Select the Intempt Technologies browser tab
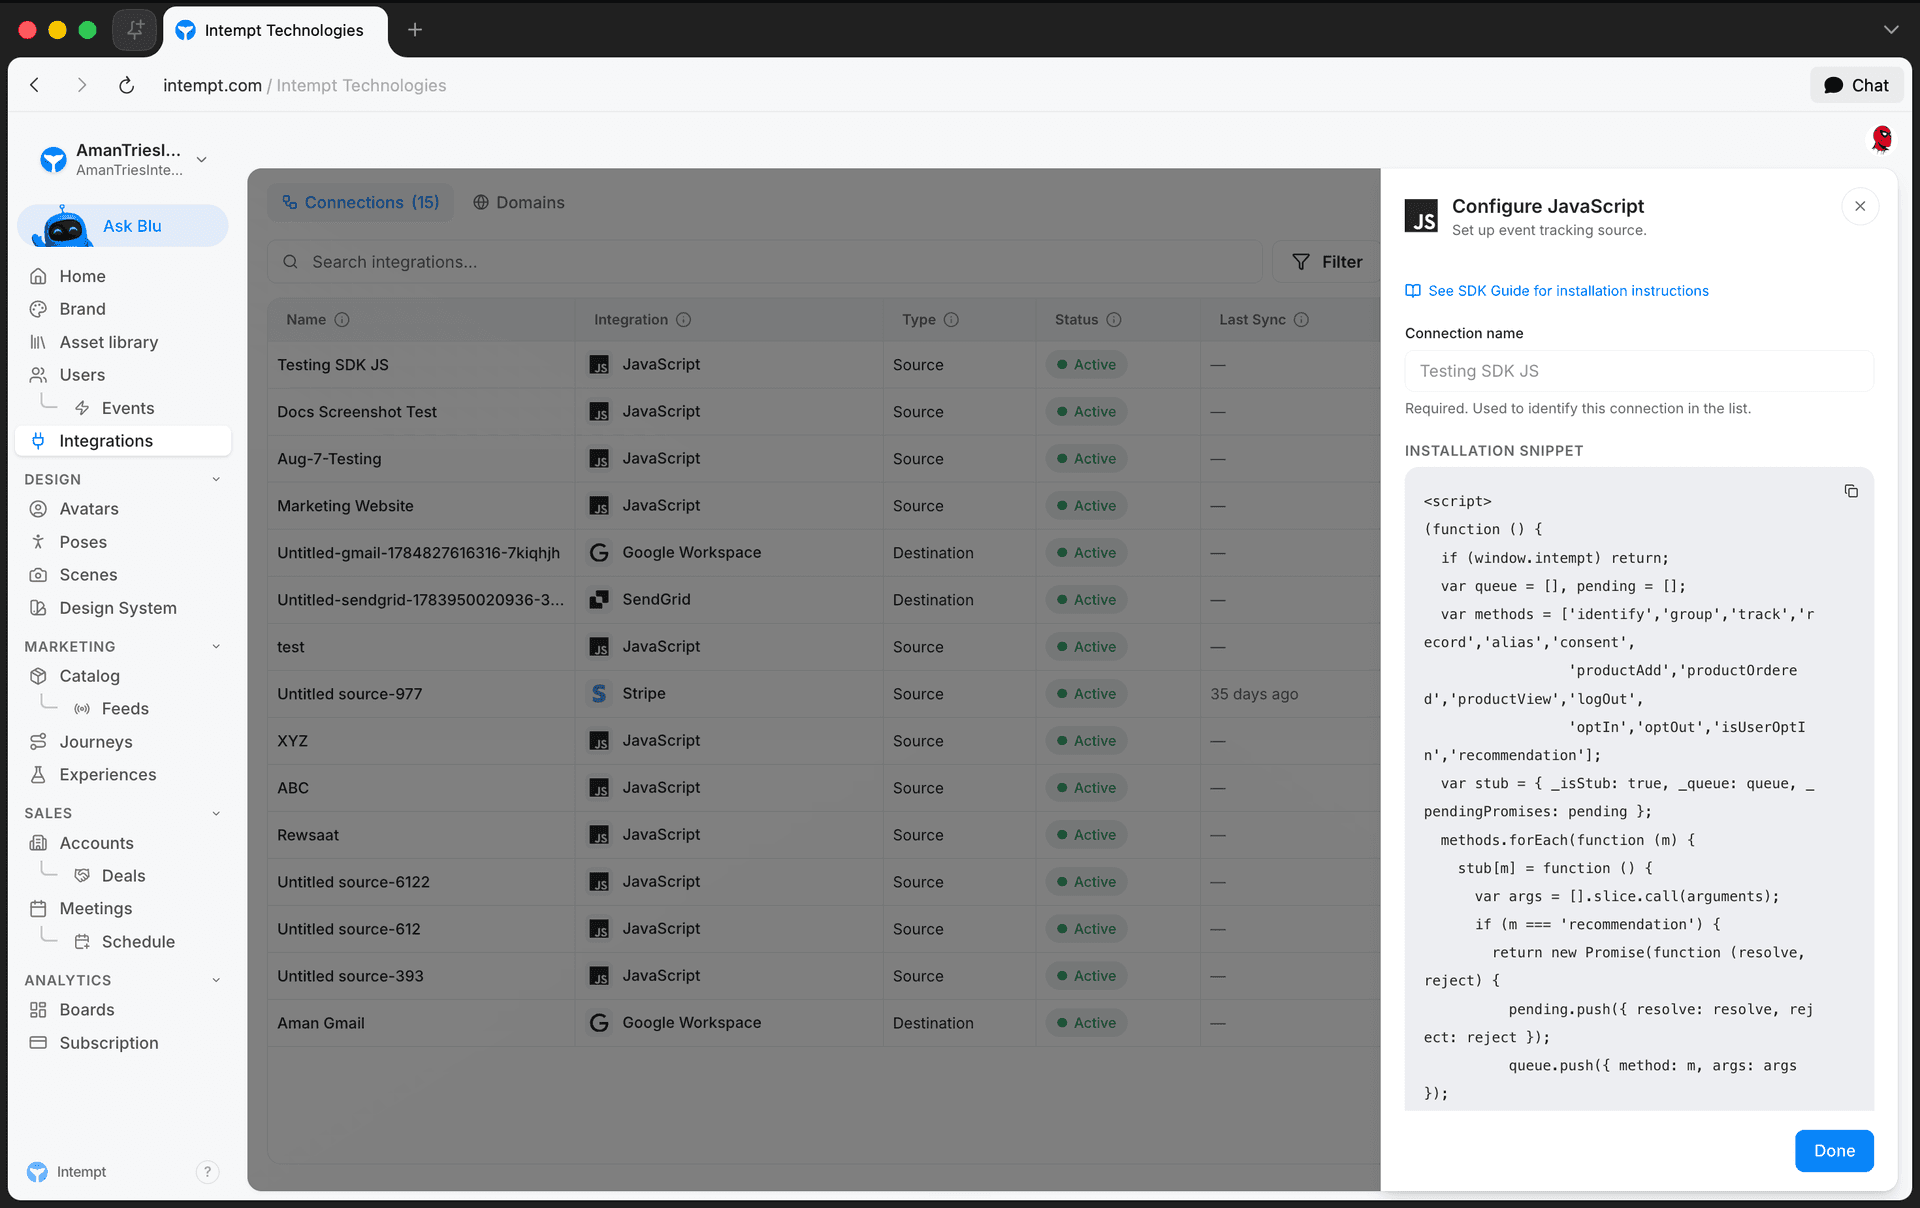1920x1208 pixels. tap(274, 30)
